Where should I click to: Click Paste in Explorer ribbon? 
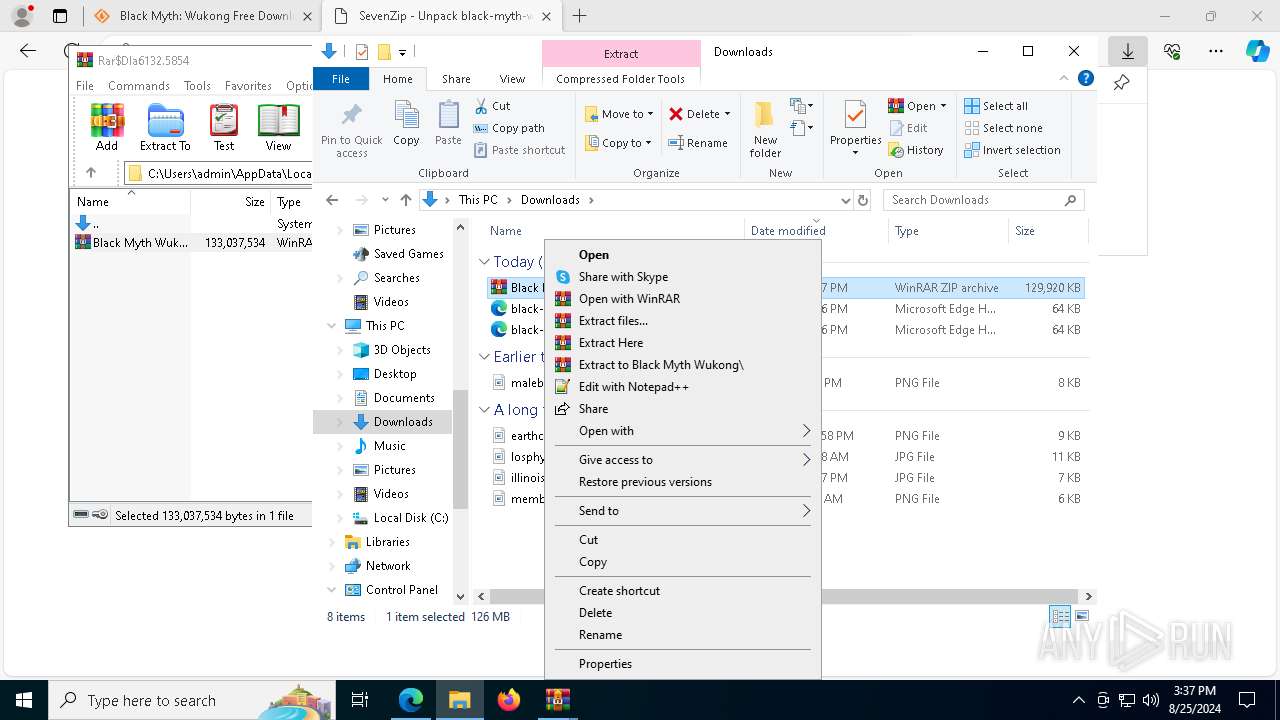click(x=448, y=124)
